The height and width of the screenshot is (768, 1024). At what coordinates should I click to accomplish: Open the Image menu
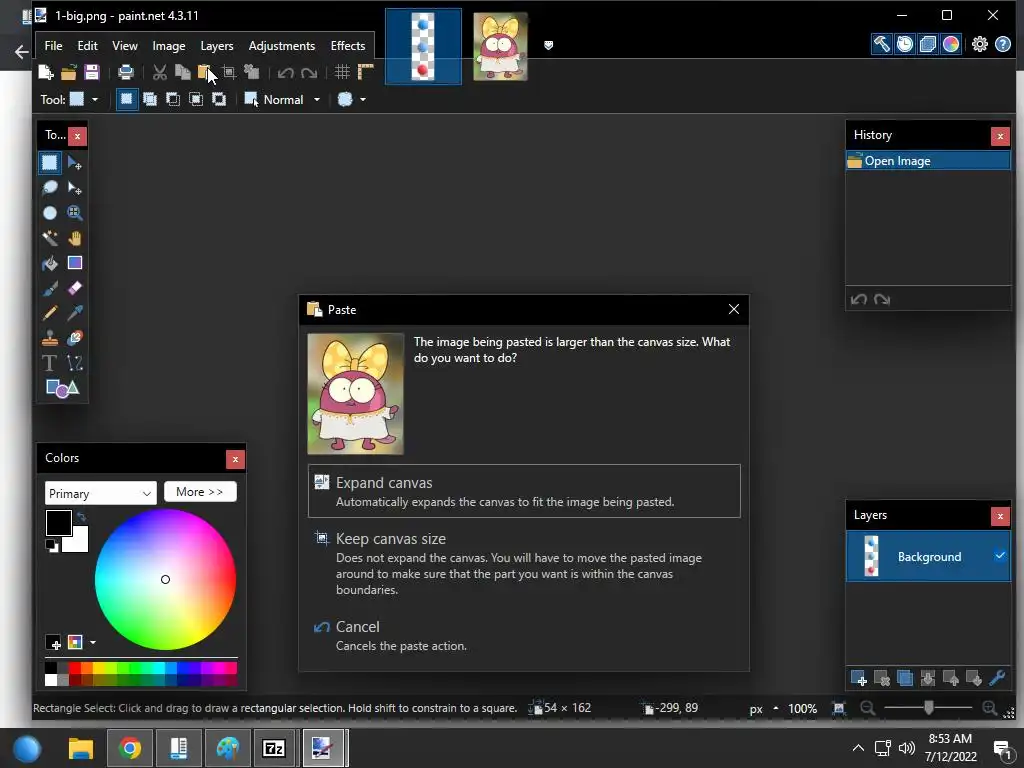click(168, 46)
